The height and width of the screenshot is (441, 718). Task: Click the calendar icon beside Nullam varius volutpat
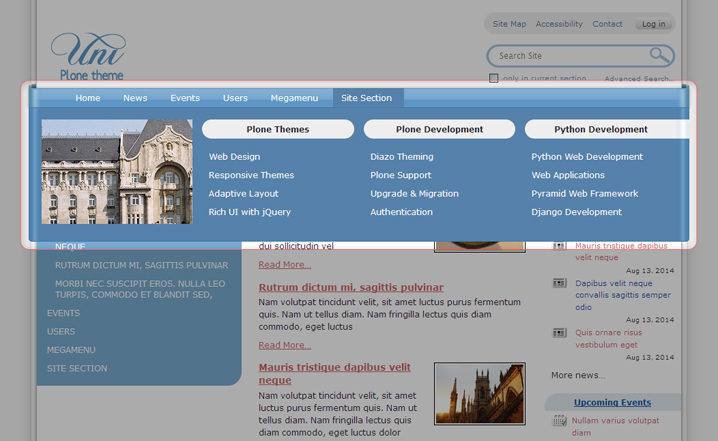(560, 420)
